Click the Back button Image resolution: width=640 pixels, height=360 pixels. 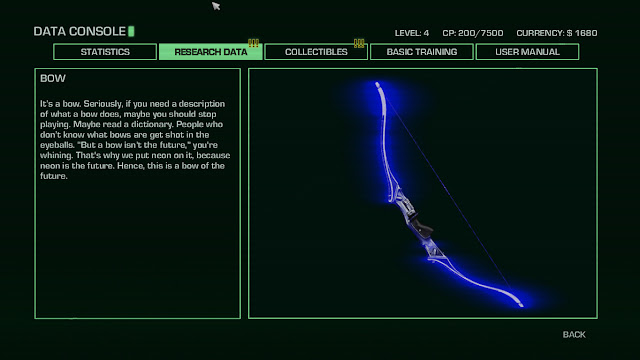(574, 335)
